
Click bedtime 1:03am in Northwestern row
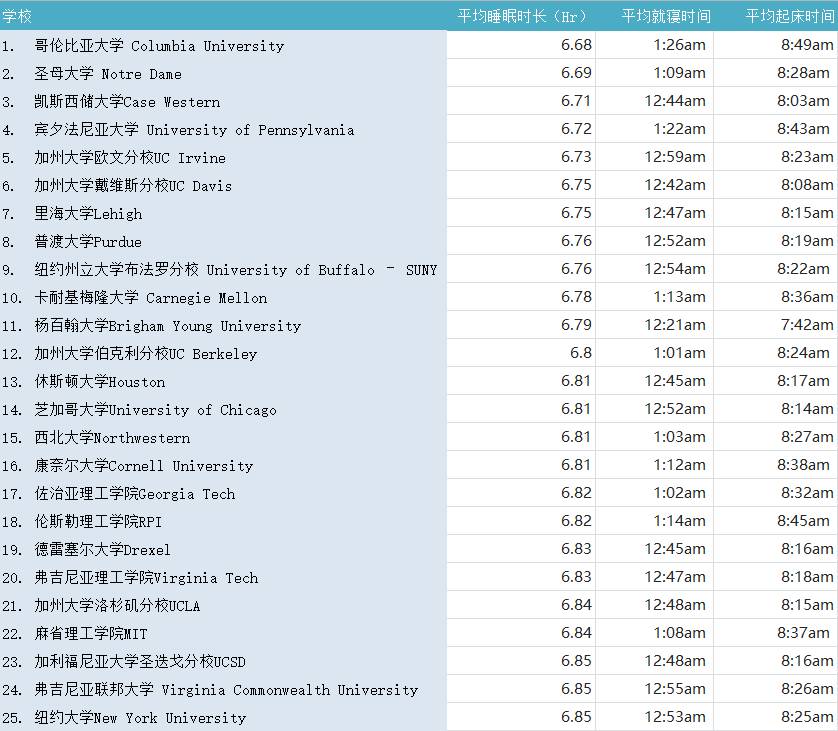(679, 436)
